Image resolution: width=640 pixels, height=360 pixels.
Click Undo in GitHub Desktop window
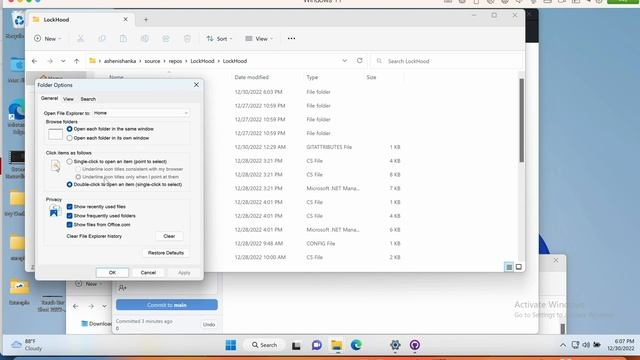tap(209, 324)
